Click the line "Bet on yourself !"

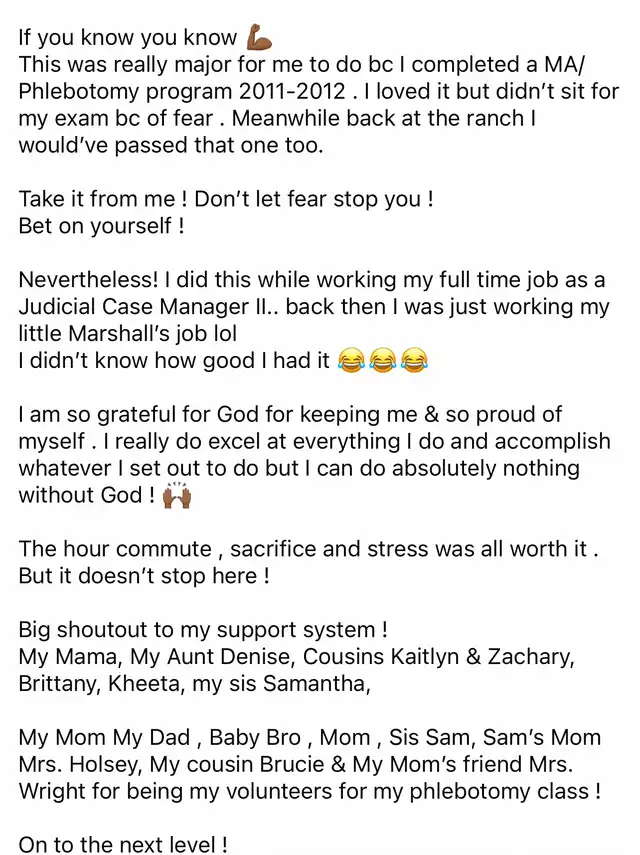[x=101, y=226]
